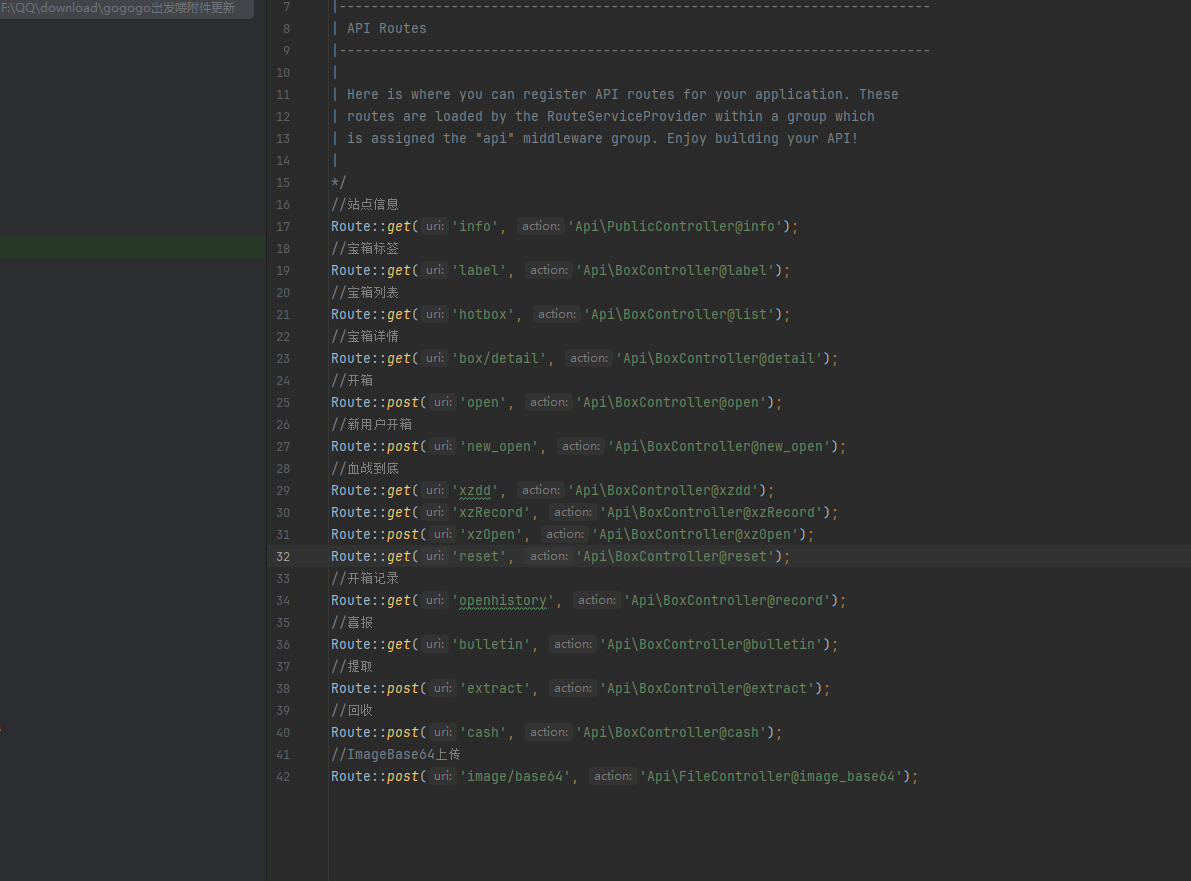Click the 'post' method on the 'open' route
The height and width of the screenshot is (881, 1191).
403,403
